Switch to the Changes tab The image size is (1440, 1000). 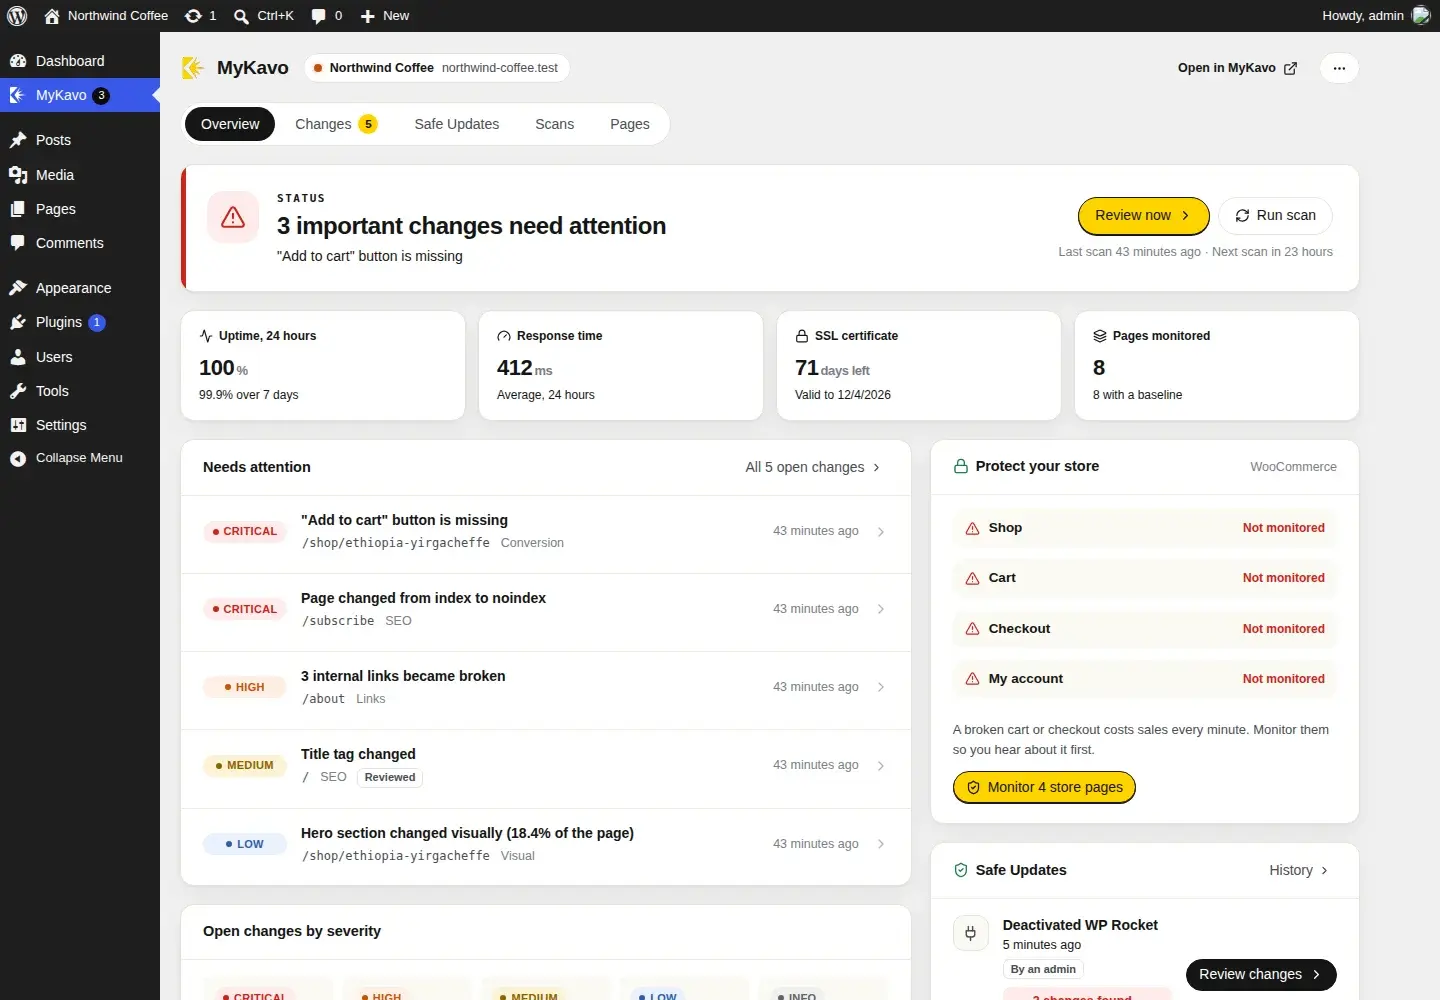(336, 124)
